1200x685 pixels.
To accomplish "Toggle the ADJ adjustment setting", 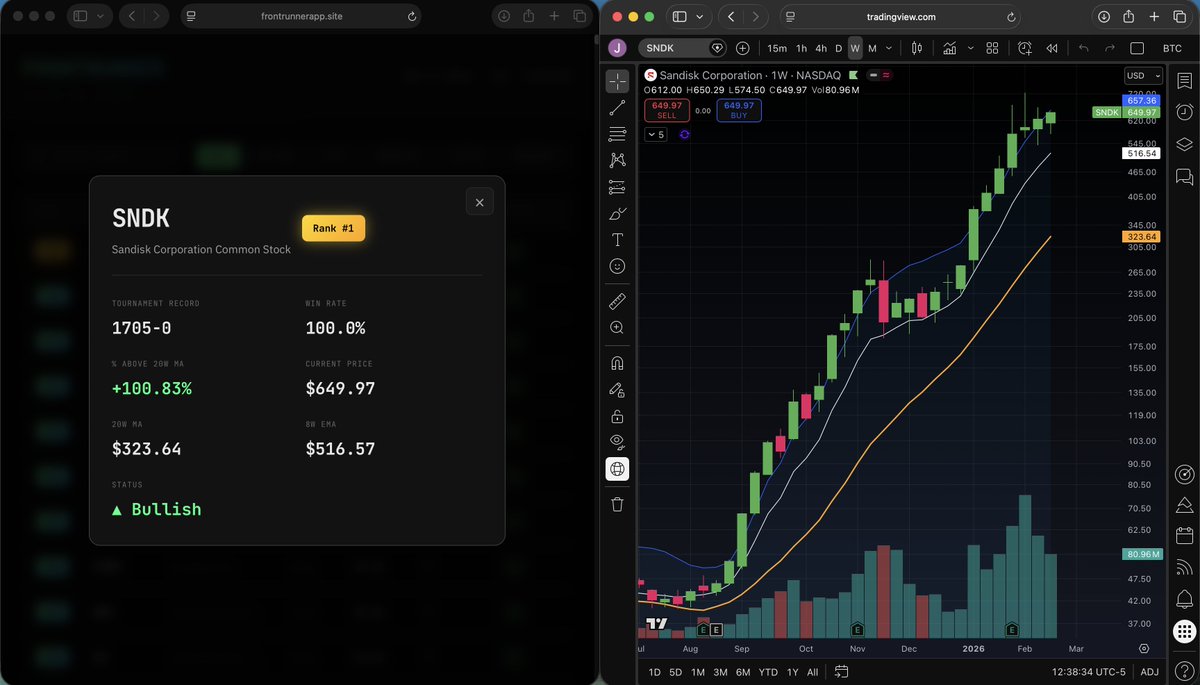I will tap(1149, 672).
